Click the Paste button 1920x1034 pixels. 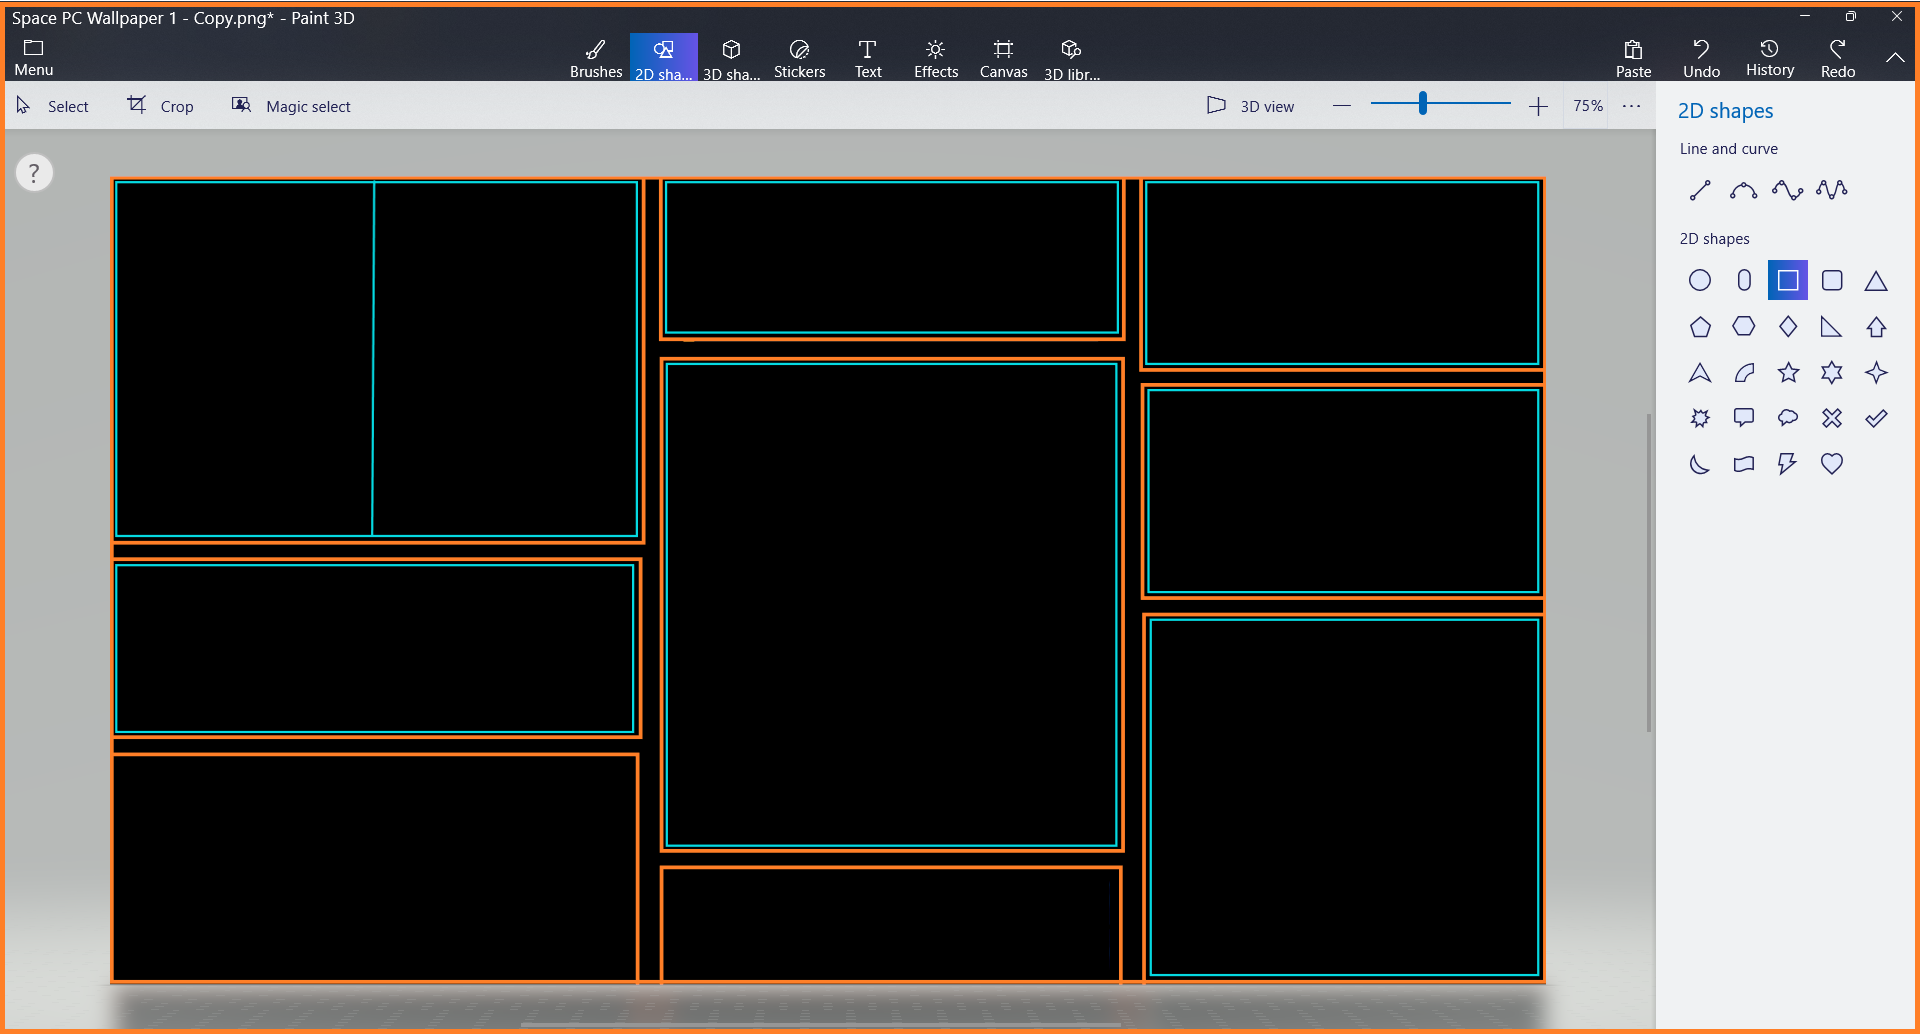(x=1634, y=58)
